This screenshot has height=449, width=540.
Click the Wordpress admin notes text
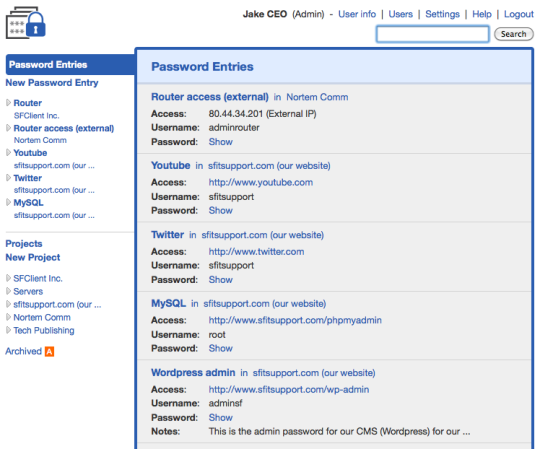339,431
